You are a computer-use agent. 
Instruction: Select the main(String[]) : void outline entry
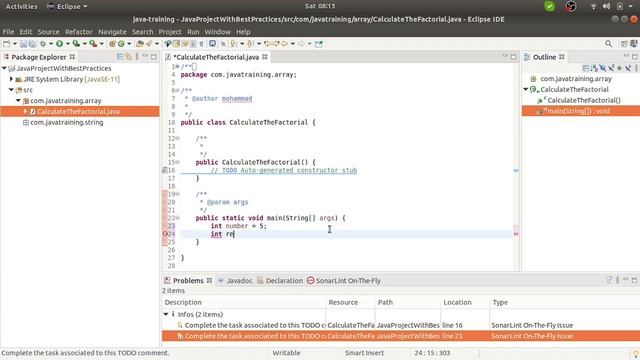[x=581, y=111]
